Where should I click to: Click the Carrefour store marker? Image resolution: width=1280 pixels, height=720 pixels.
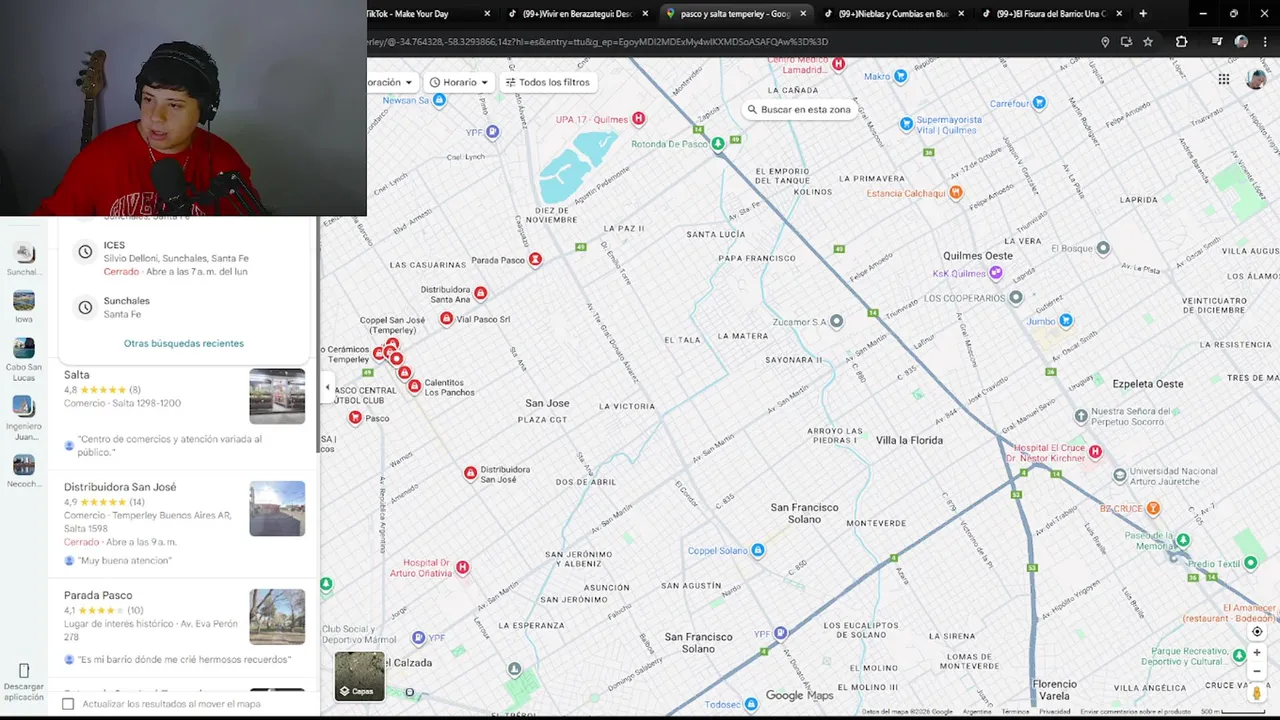pos(1039,103)
